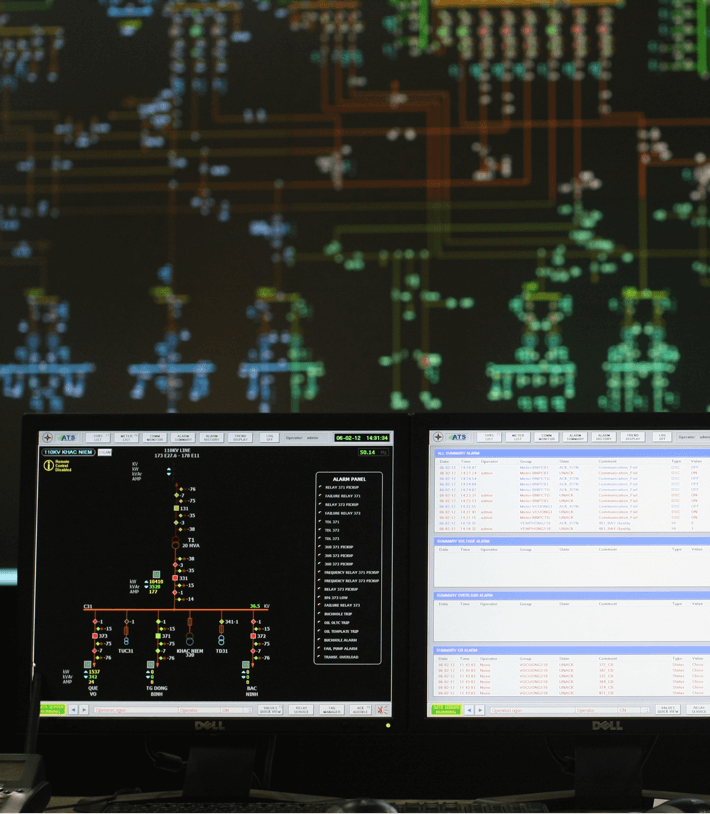Click the next page arrow on right monitor
The image size is (710, 814).
pyautogui.click(x=481, y=710)
